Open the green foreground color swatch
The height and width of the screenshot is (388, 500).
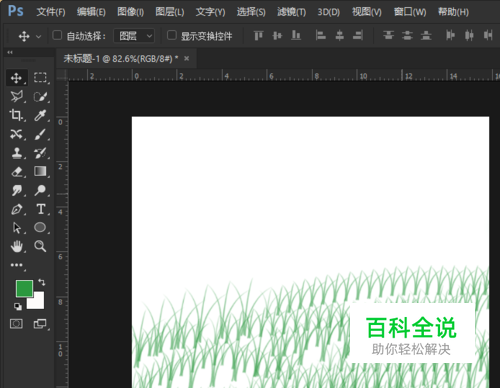(x=24, y=289)
